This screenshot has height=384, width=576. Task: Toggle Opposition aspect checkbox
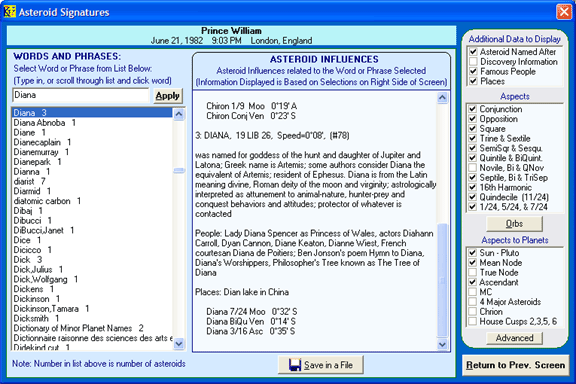coord(473,119)
